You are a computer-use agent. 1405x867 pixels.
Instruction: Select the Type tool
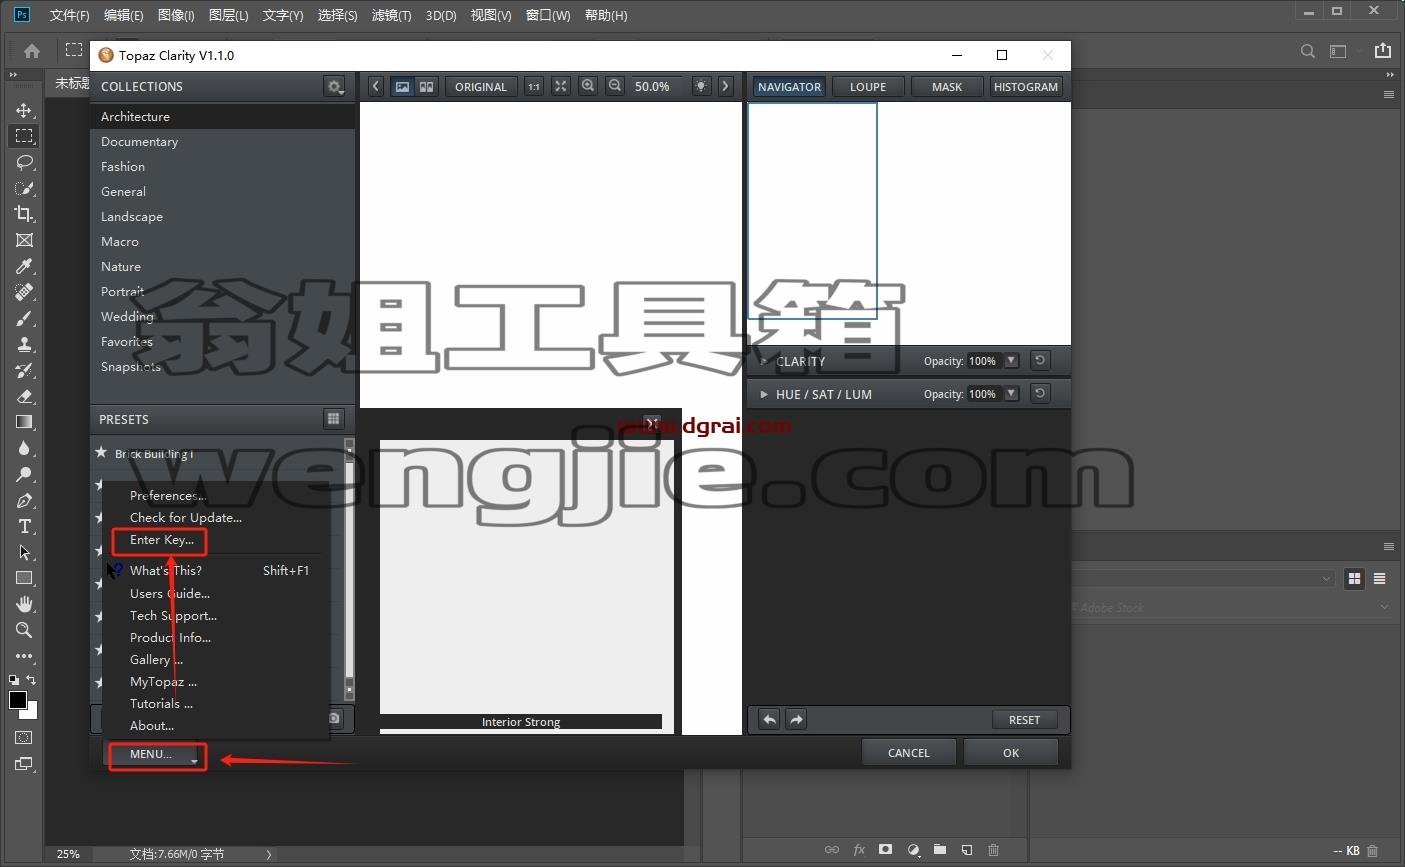(x=24, y=526)
